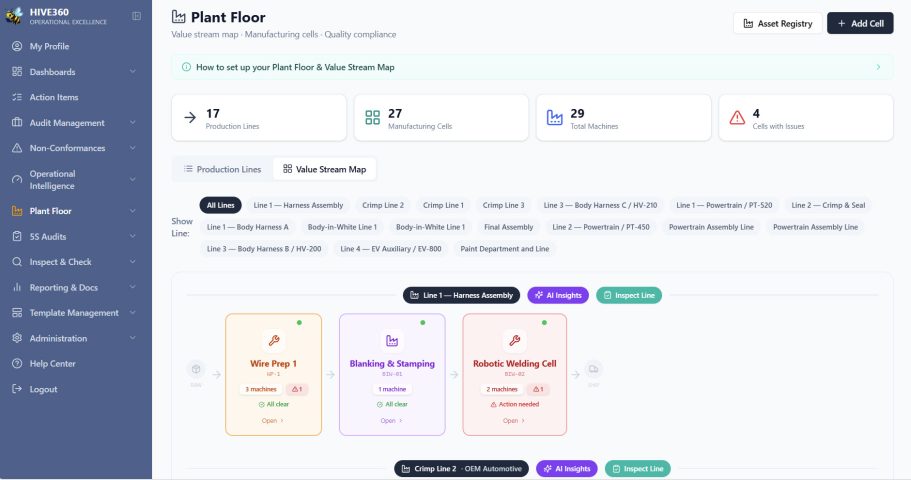Screen dimensions: 911x480
Task: Open the Robotic Welding Cell link
Action: click(x=514, y=421)
